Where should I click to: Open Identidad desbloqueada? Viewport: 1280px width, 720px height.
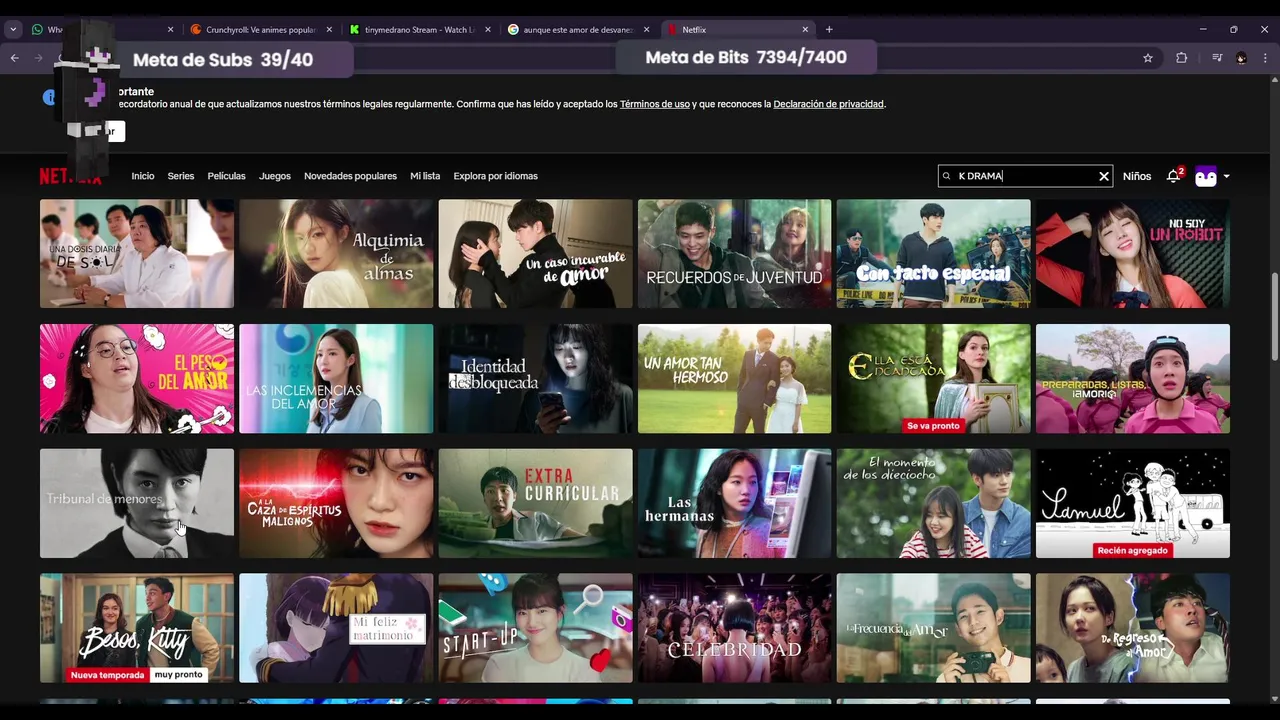535,378
